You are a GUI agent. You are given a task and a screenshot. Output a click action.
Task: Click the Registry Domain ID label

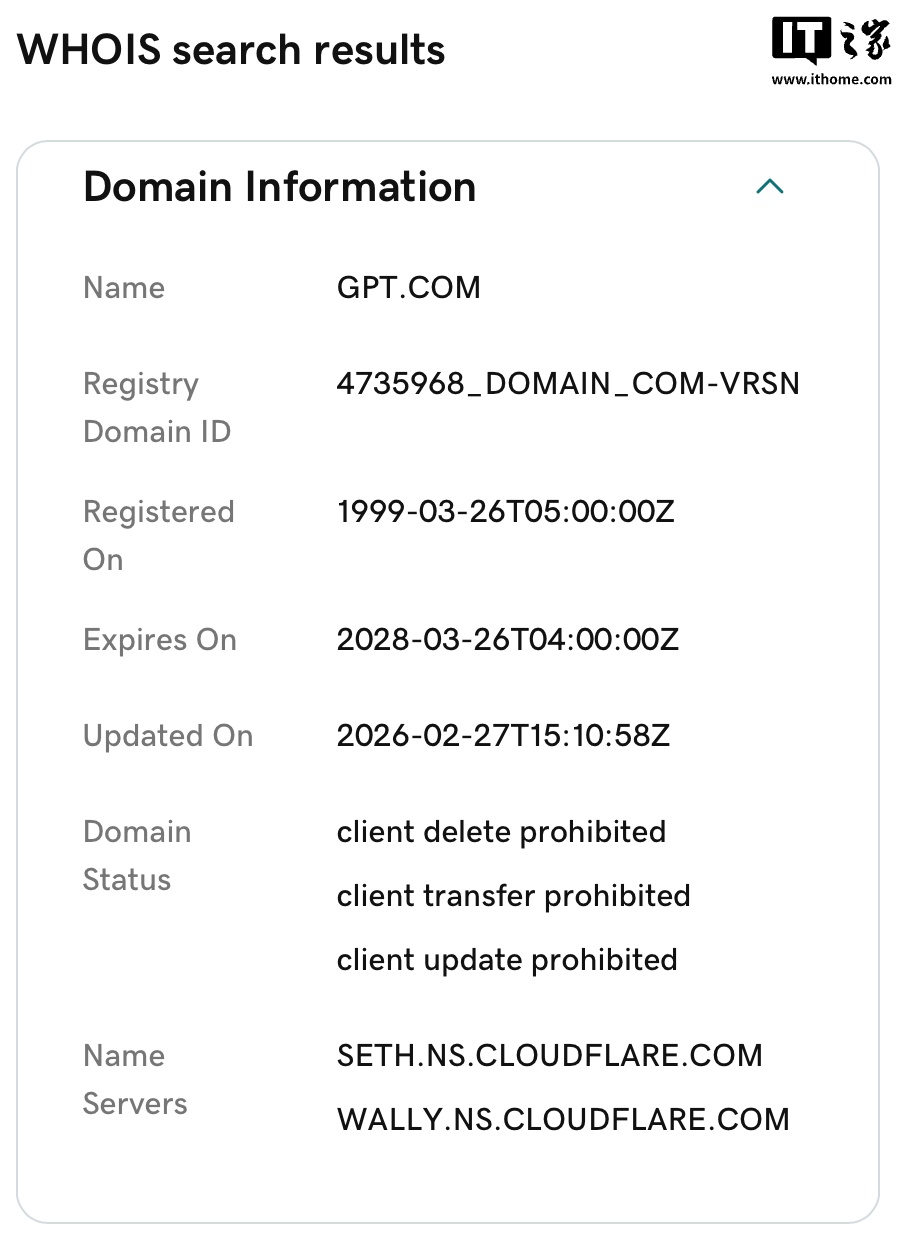156,408
